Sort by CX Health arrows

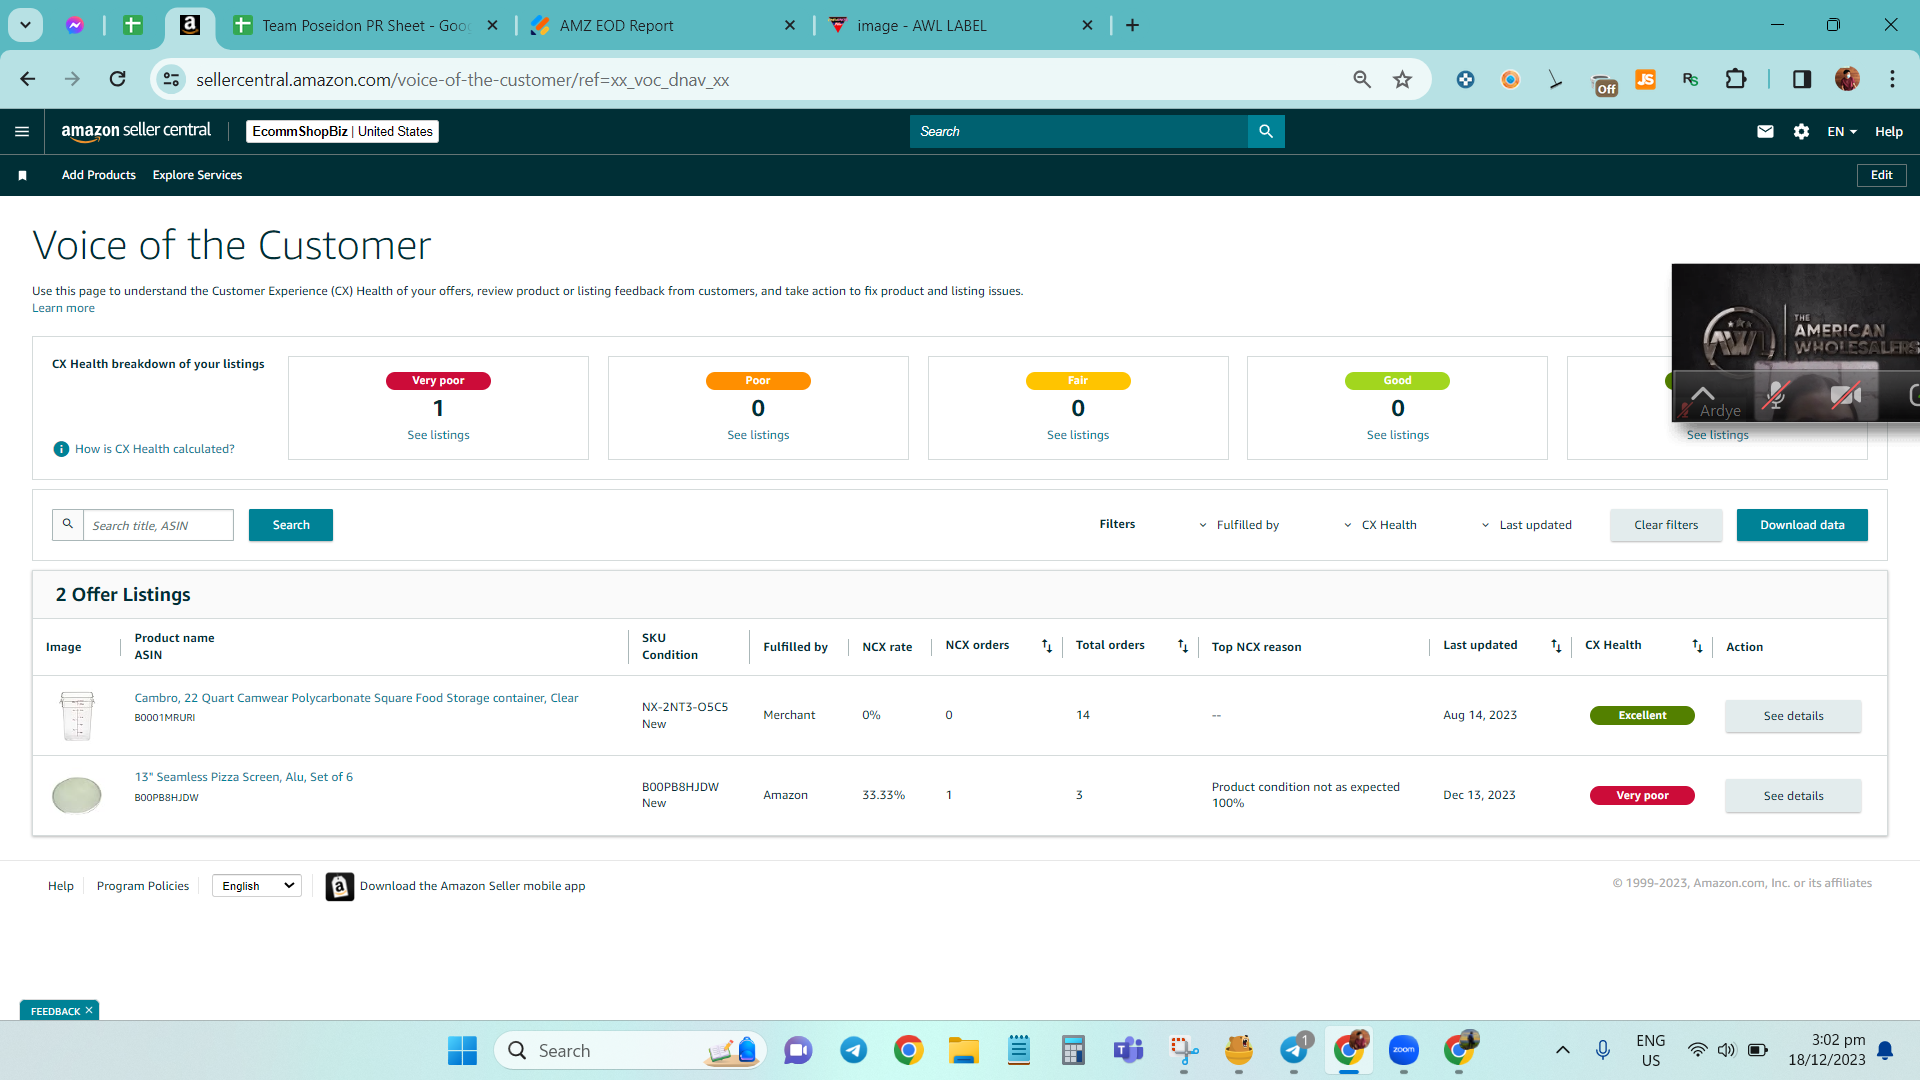[1697, 646]
